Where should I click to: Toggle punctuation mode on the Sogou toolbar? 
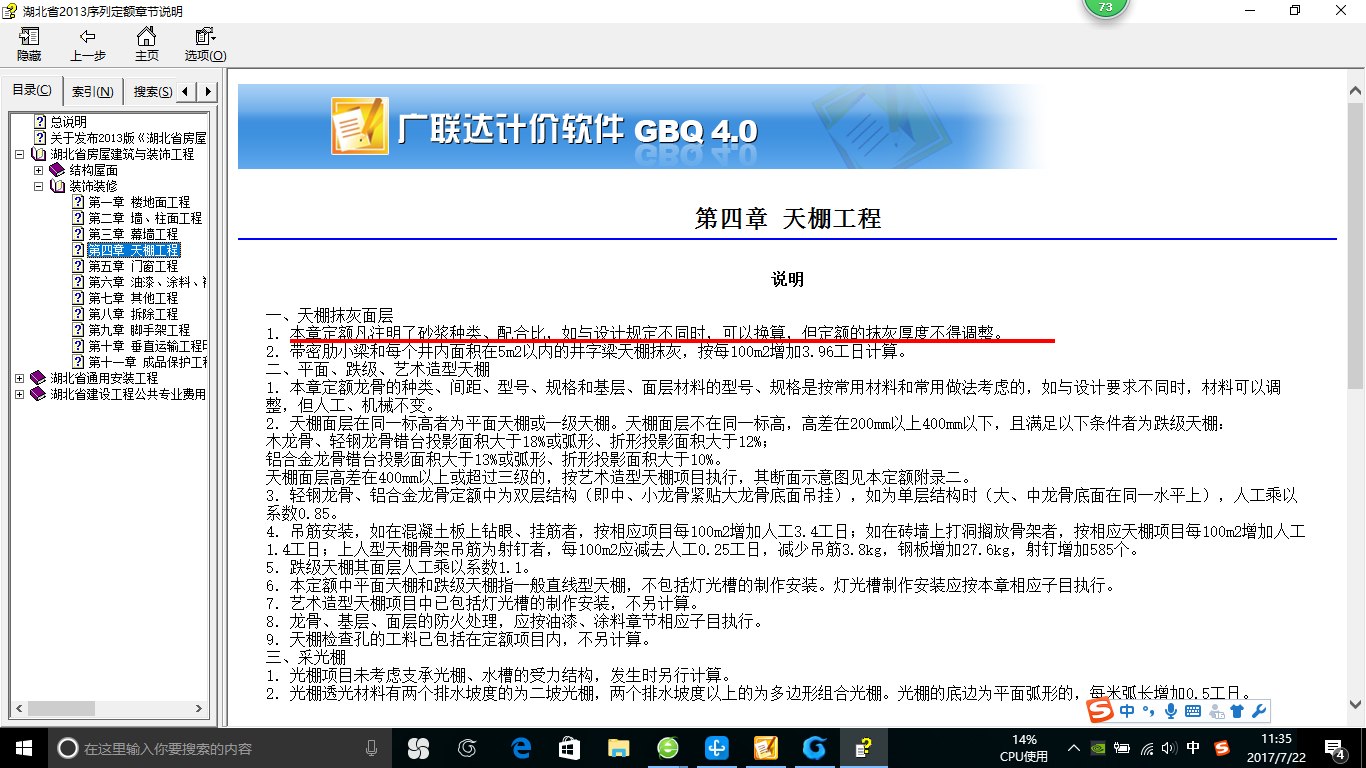tap(1148, 711)
